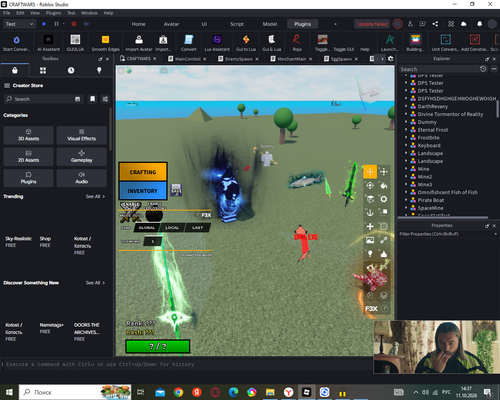The image size is (500, 400).
Task: Start playtest with the Play button
Action: point(44,24)
